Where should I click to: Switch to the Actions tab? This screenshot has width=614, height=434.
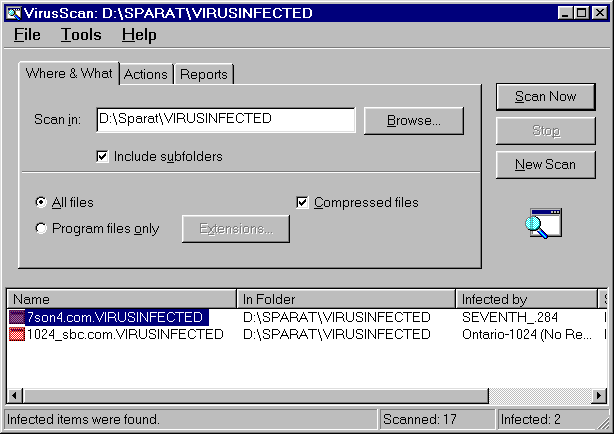pos(146,74)
